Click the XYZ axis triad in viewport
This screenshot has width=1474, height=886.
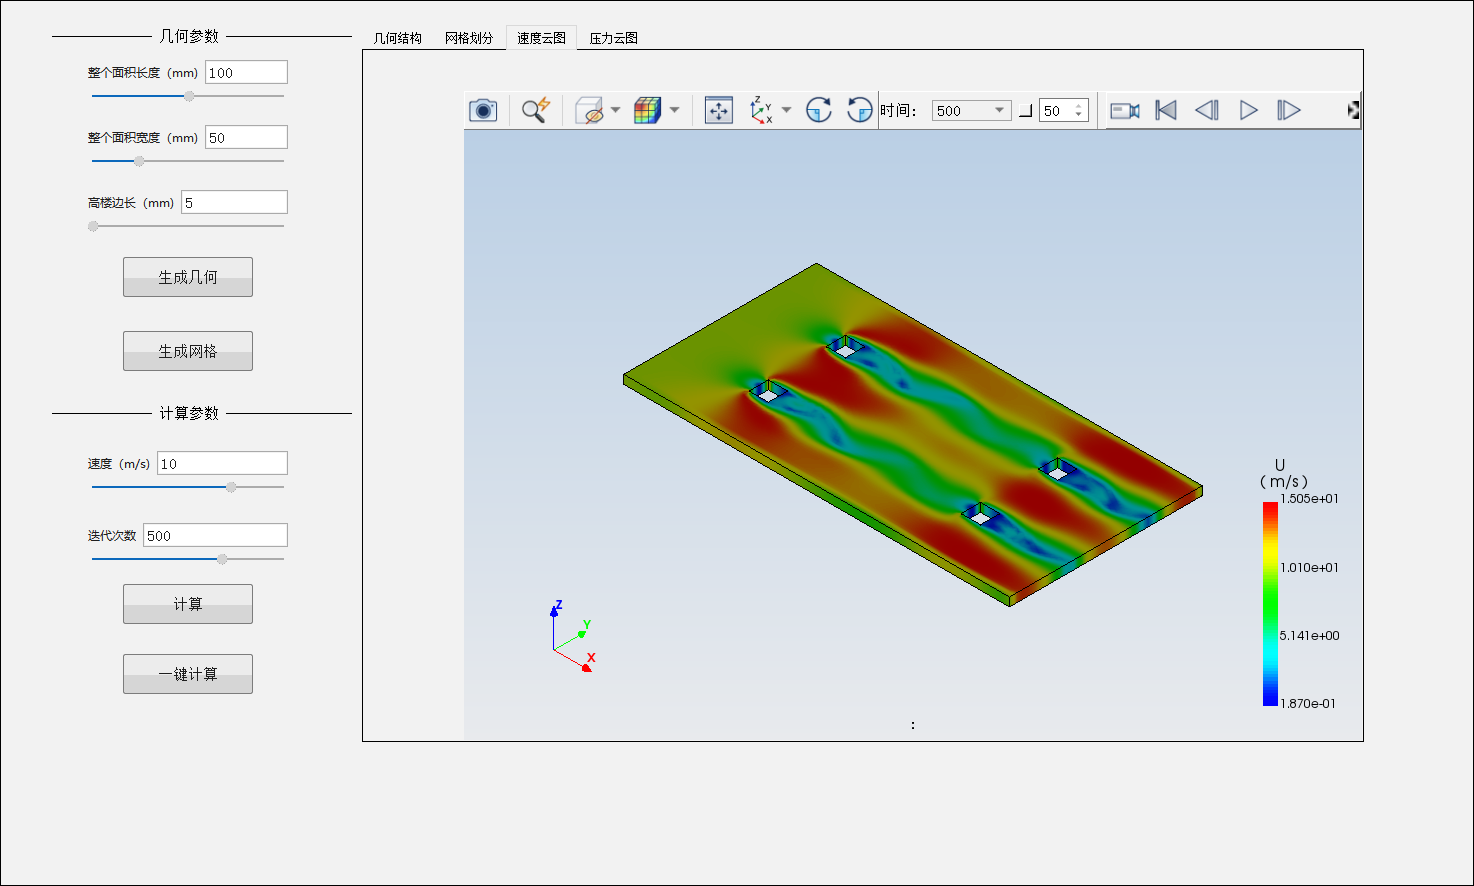click(x=573, y=636)
